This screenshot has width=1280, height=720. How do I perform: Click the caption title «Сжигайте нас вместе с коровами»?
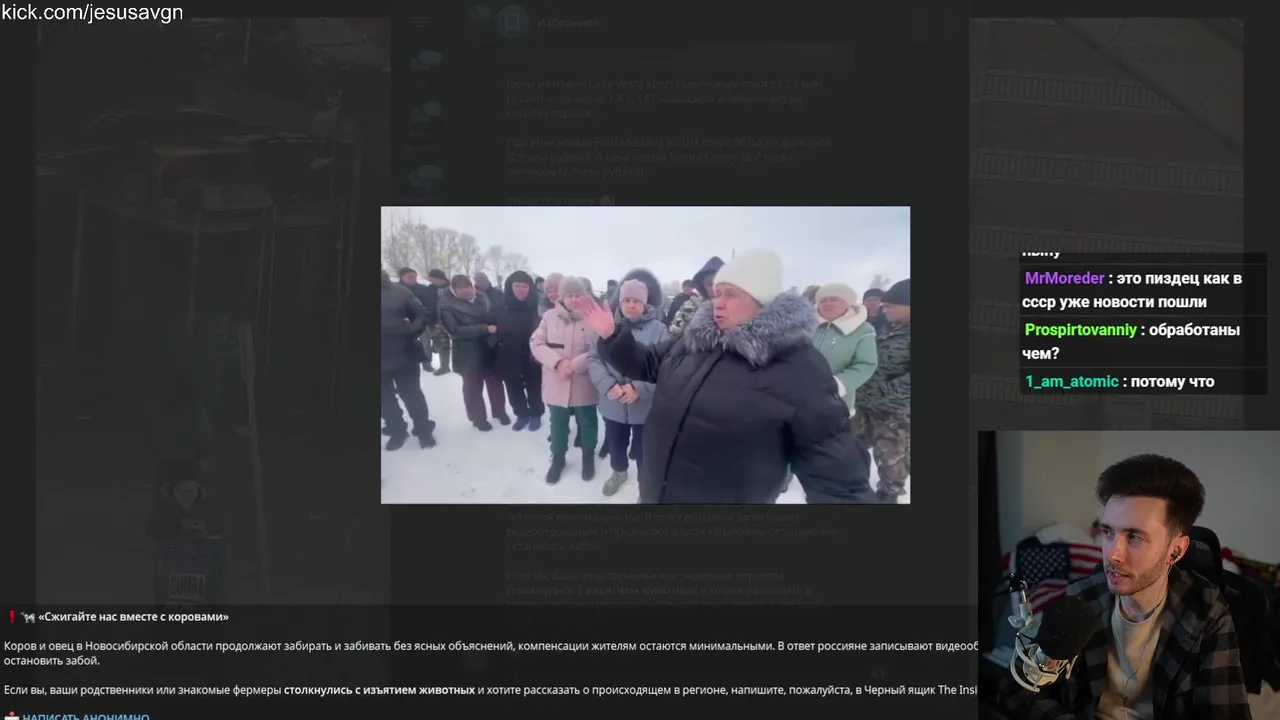tap(133, 617)
